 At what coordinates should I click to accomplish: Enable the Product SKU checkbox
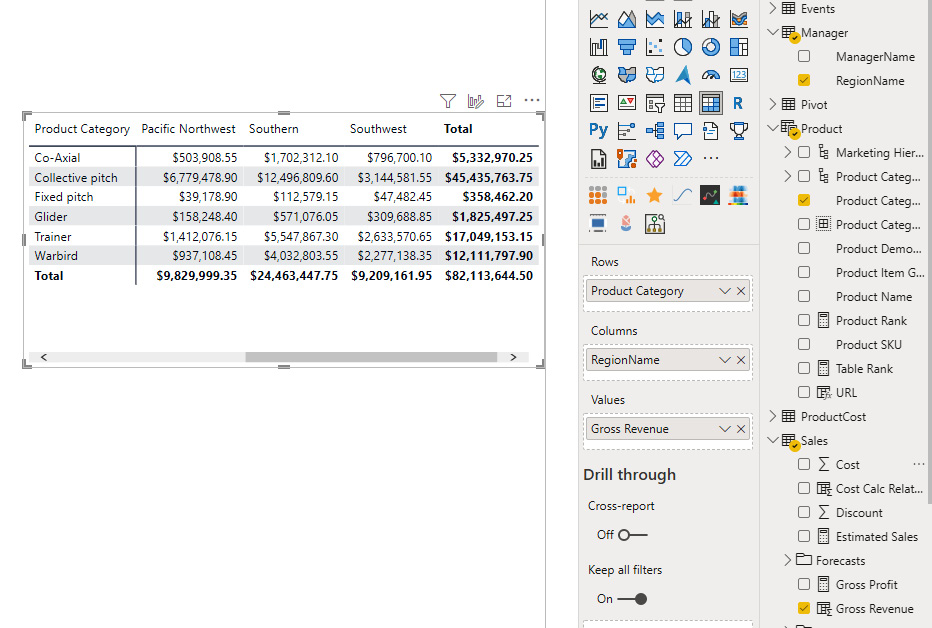pos(804,345)
